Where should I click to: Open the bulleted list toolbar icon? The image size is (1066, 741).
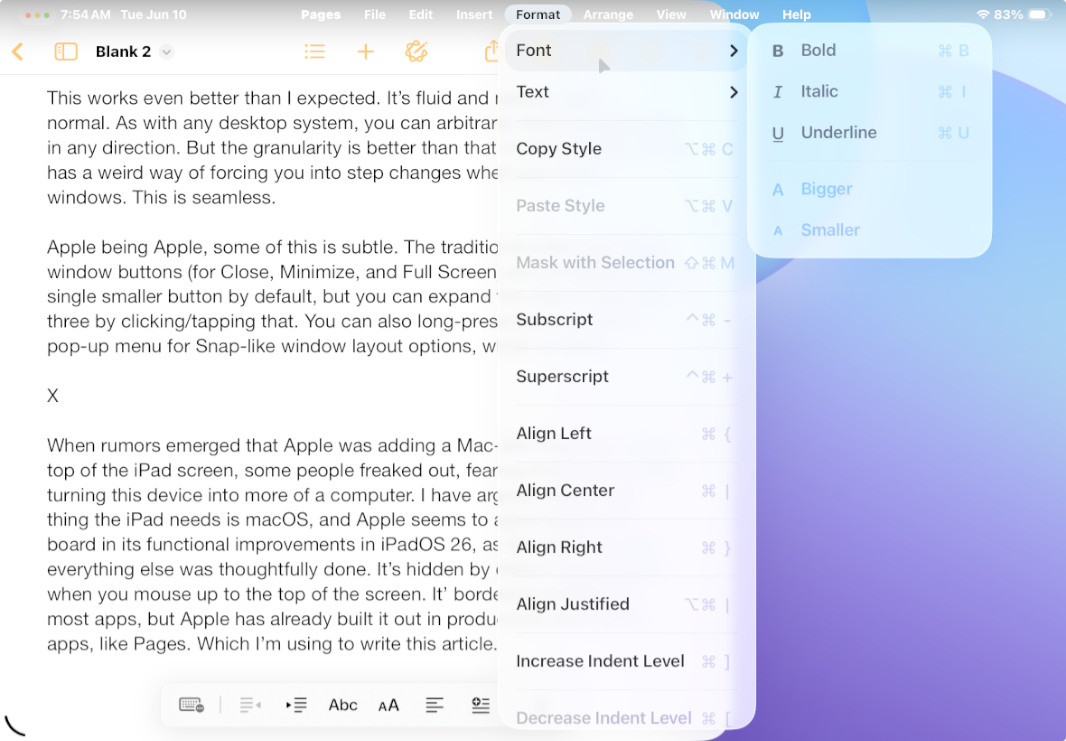[315, 52]
